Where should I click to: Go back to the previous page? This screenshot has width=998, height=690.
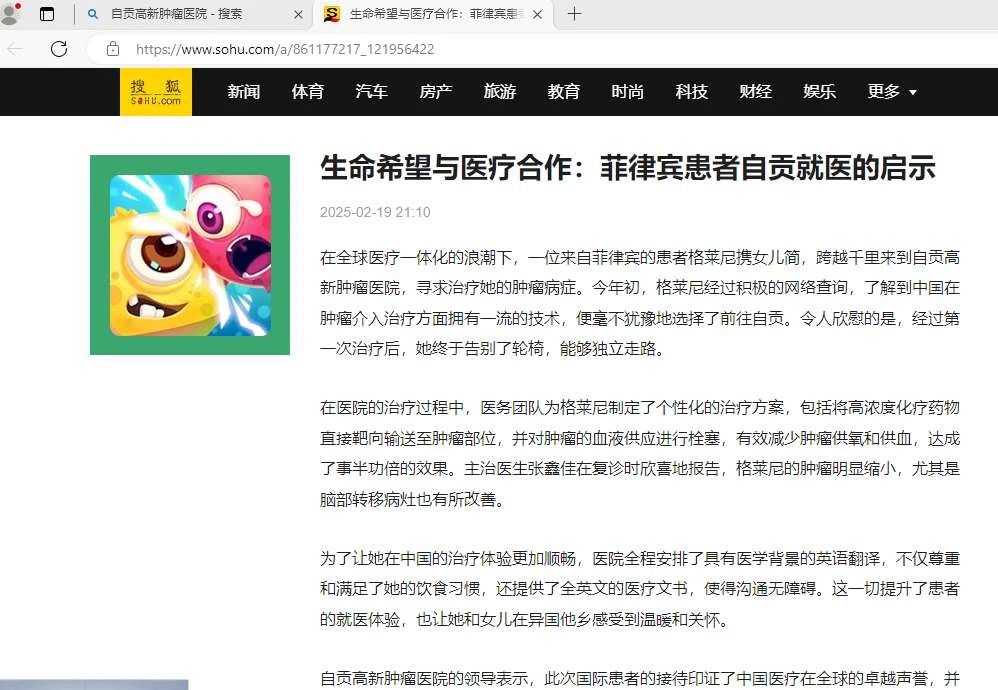coord(15,49)
